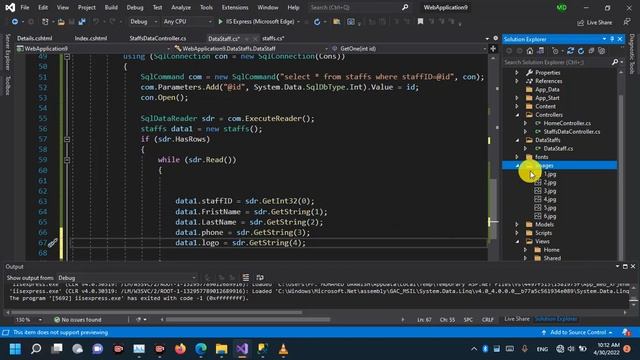Switch to staffs.cs tab

(x=273, y=38)
